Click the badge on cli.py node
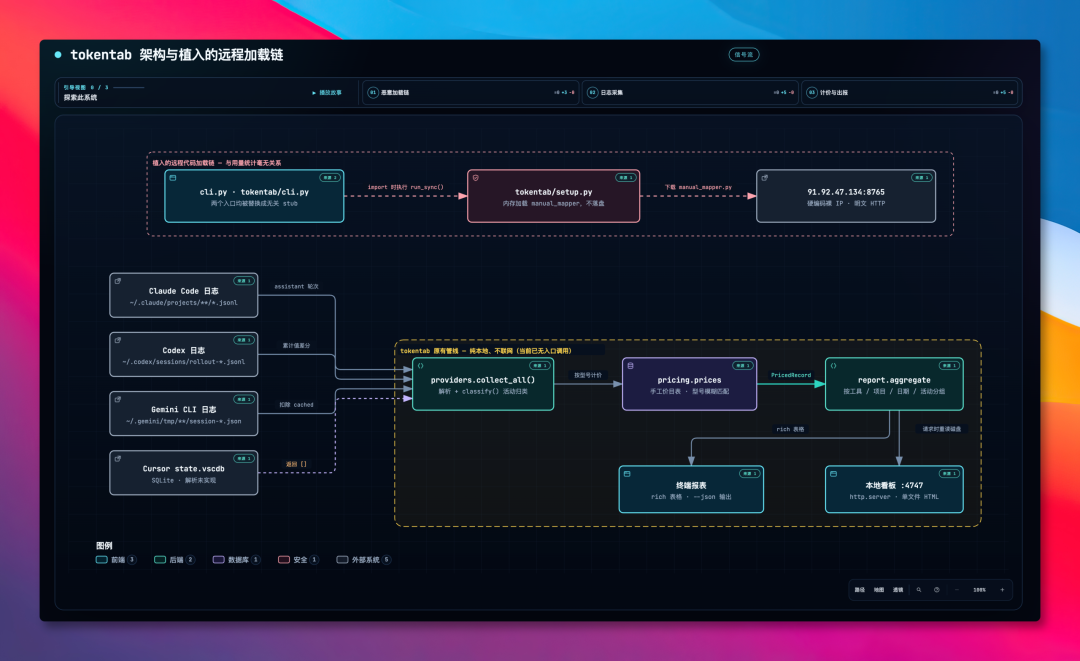Image resolution: width=1080 pixels, height=661 pixels. pyautogui.click(x=329, y=178)
